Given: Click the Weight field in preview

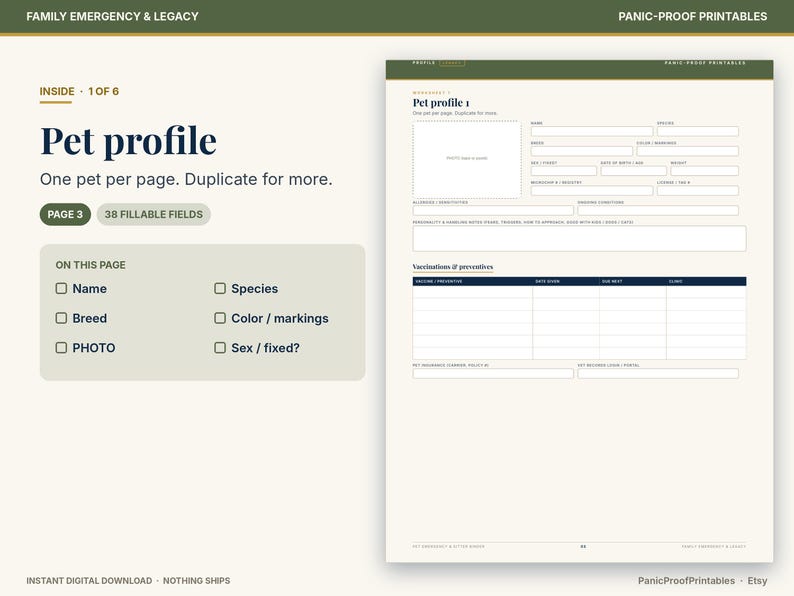Looking at the screenshot, I should click(x=704, y=171).
